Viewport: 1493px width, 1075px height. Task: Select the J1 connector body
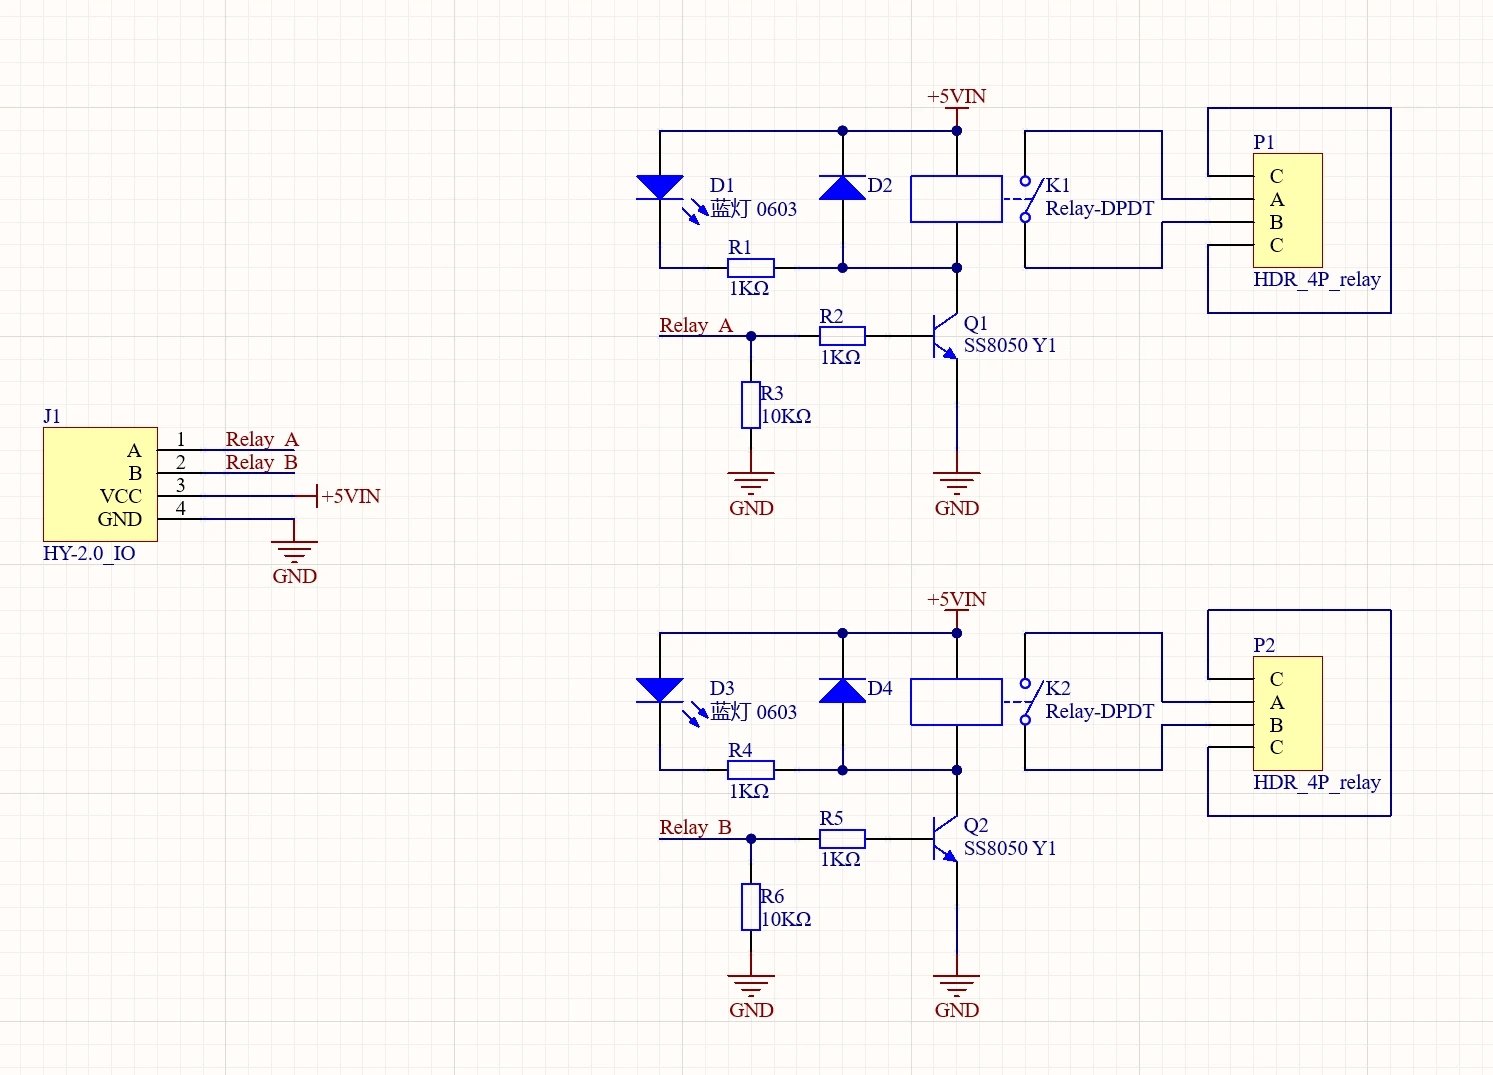point(100,485)
